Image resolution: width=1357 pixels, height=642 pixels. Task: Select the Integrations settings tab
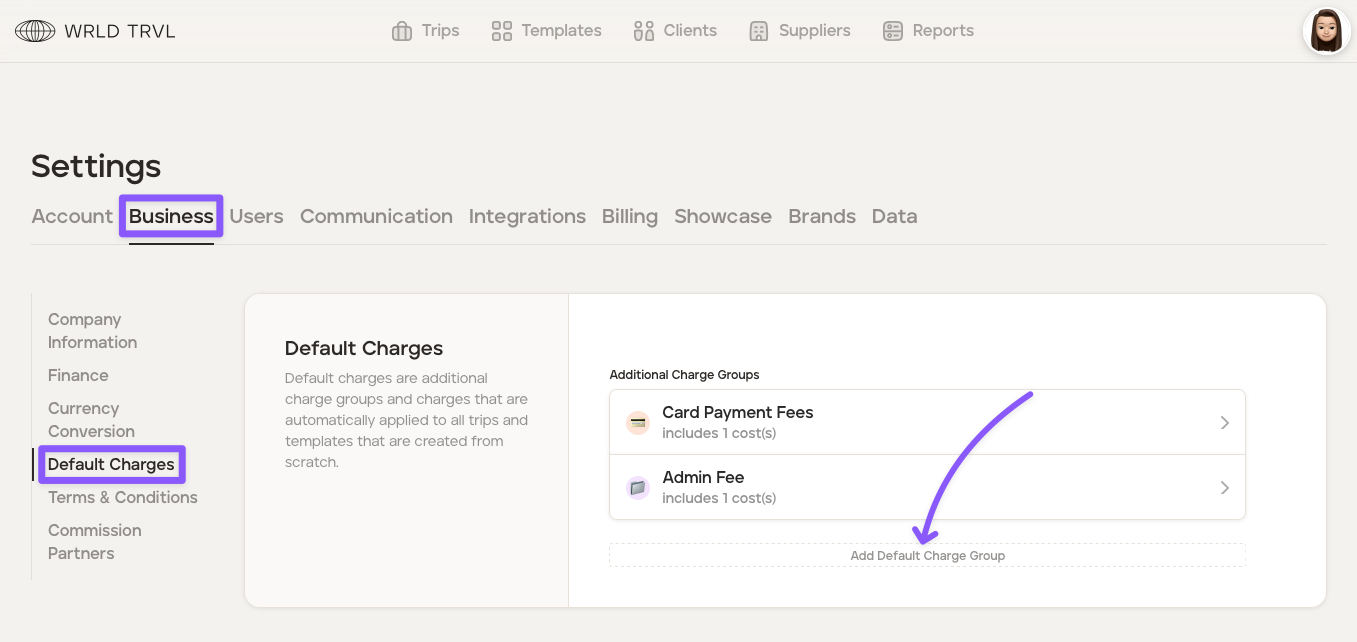click(527, 216)
